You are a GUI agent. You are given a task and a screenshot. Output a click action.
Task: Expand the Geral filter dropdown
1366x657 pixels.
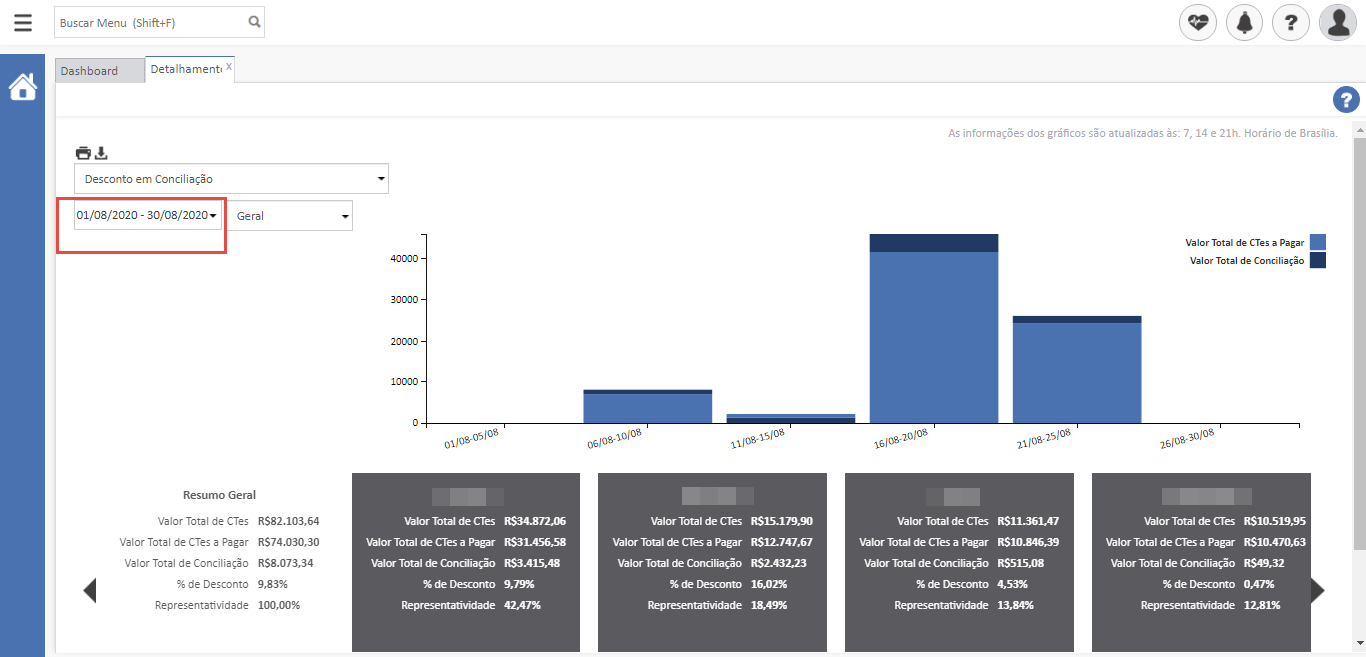click(290, 216)
